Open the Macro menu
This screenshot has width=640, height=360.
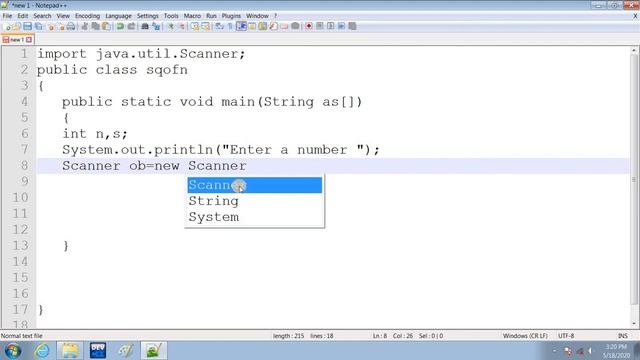tap(192, 16)
